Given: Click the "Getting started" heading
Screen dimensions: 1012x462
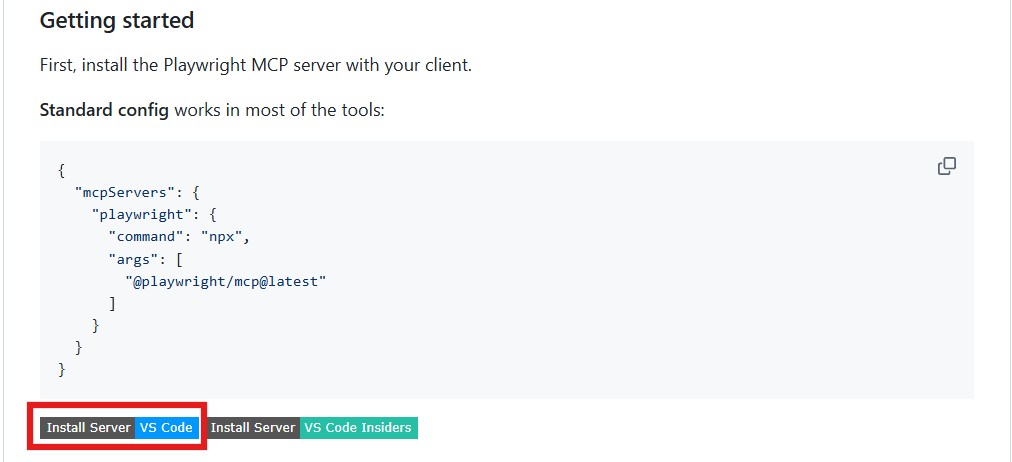Looking at the screenshot, I should click(116, 20).
